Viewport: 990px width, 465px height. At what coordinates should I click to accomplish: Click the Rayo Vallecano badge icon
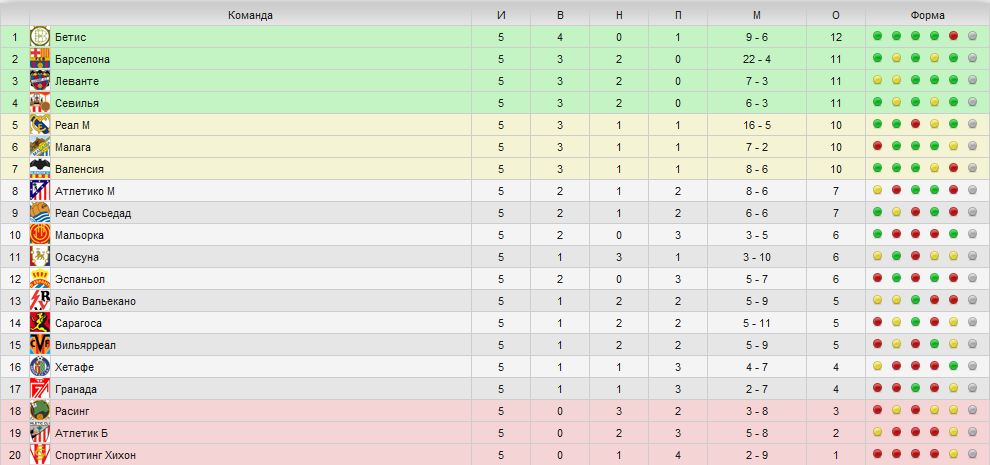(x=40, y=301)
